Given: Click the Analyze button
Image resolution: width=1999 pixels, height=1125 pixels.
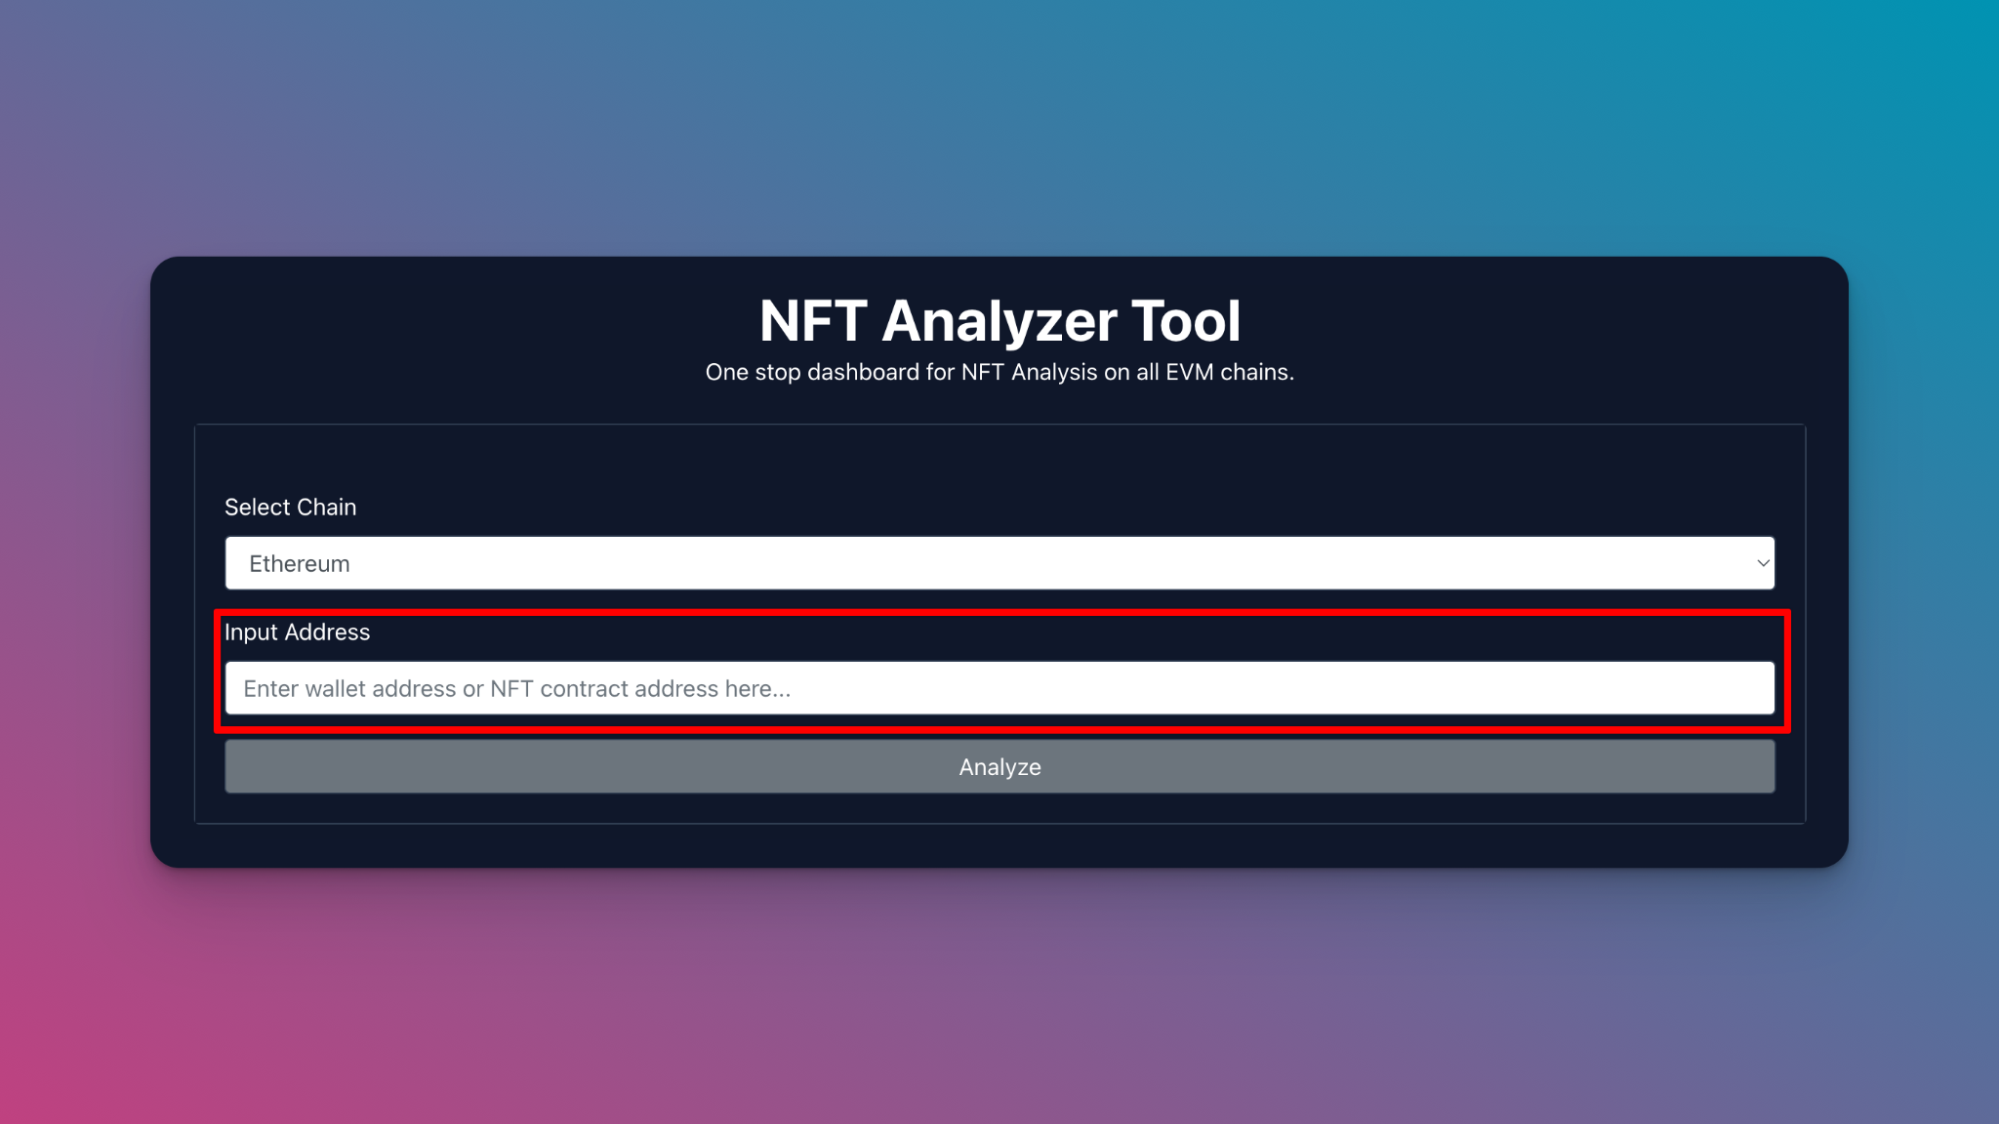Looking at the screenshot, I should coord(999,767).
